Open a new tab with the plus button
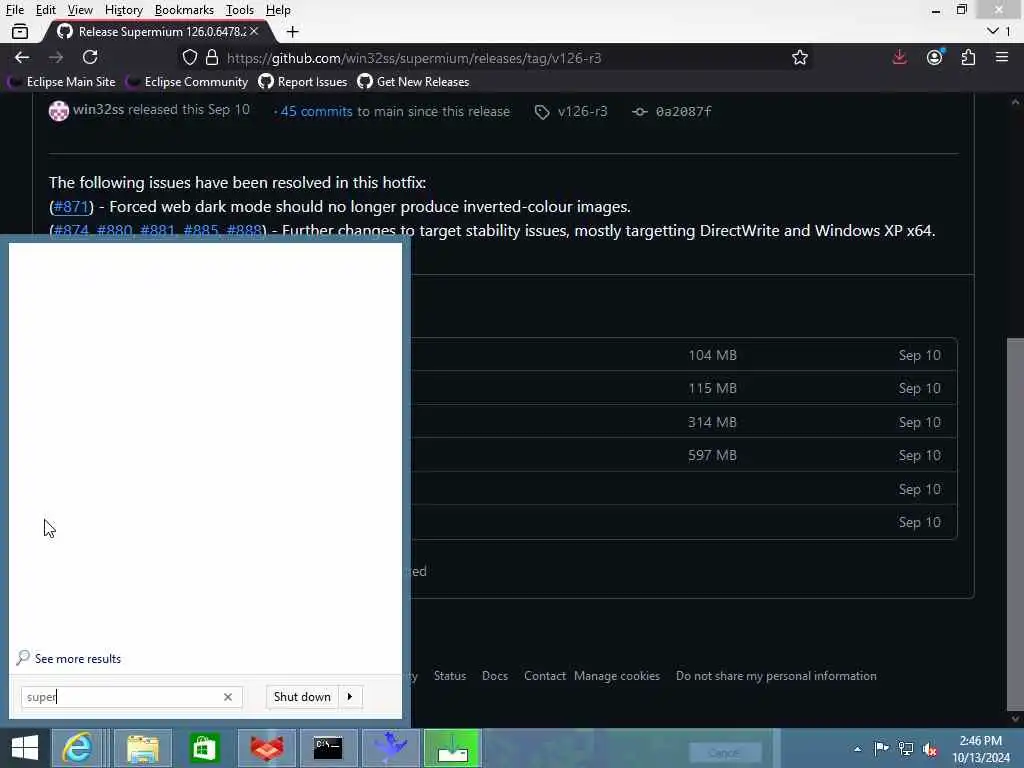This screenshot has width=1024, height=768. click(293, 31)
